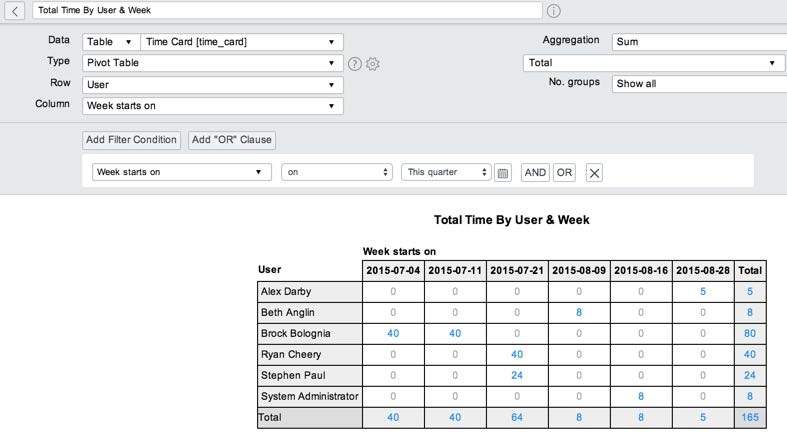Open the Total aggregation field dropdown
Image resolution: width=787 pixels, height=434 pixels.
click(x=654, y=63)
